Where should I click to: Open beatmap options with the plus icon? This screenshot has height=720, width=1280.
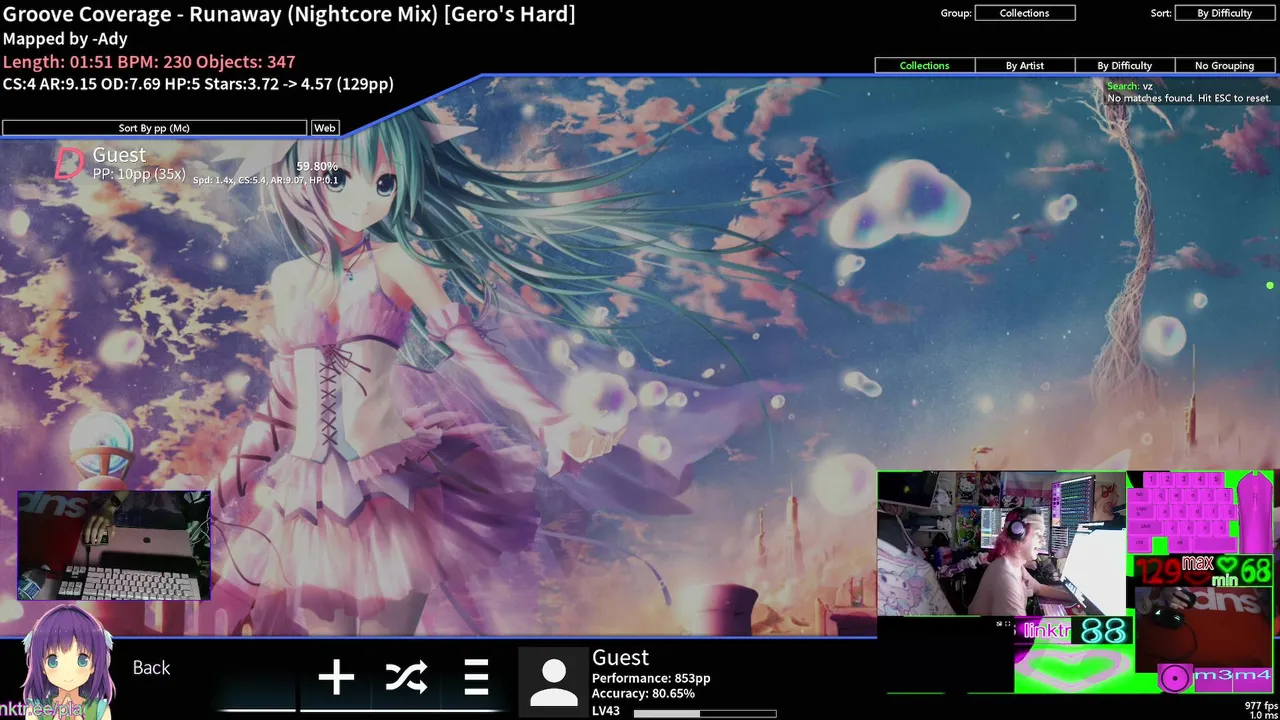coord(336,678)
